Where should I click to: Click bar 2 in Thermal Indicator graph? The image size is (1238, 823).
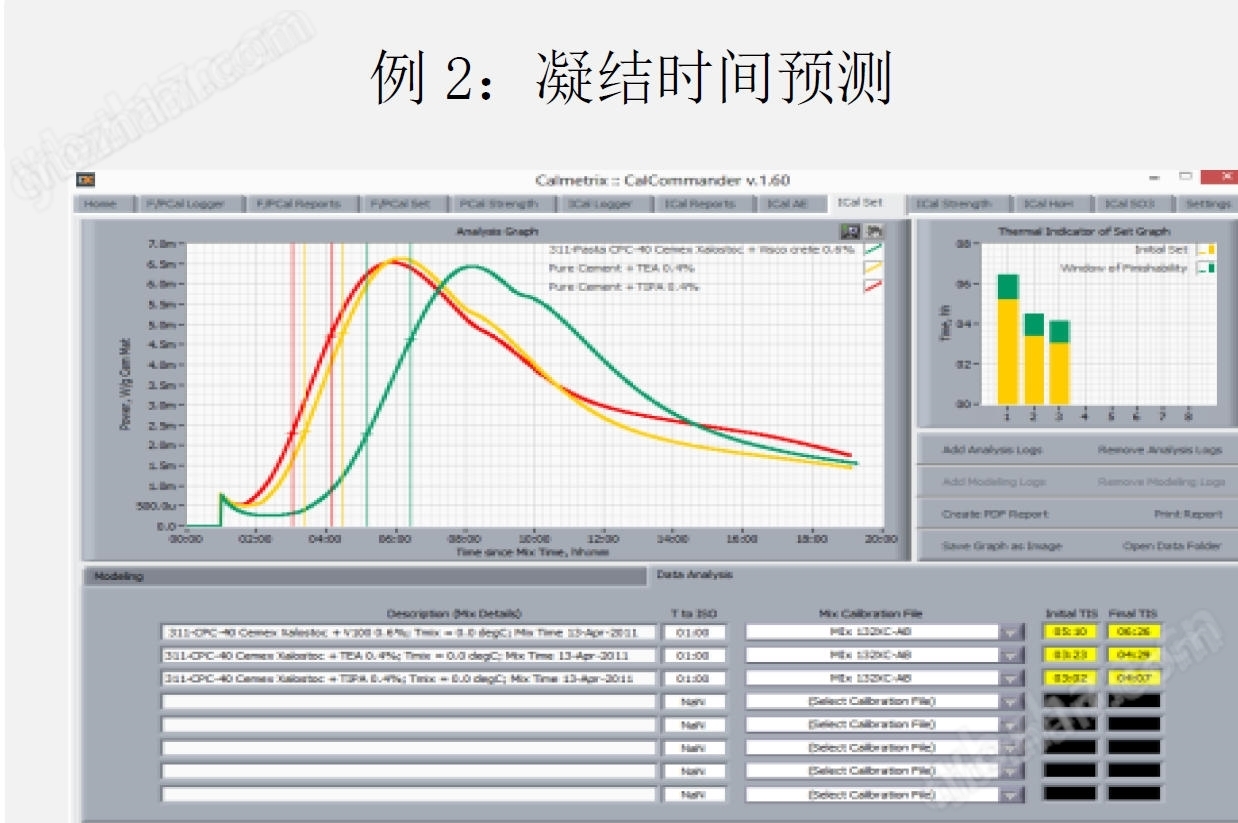1034,359
